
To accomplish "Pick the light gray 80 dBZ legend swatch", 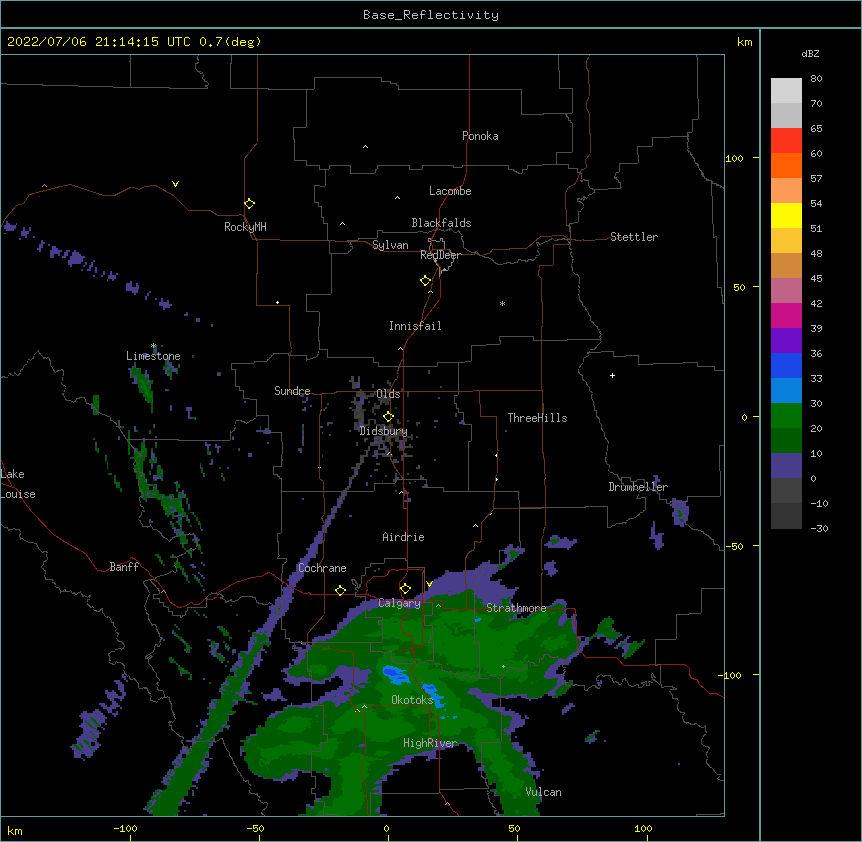I will pos(786,90).
